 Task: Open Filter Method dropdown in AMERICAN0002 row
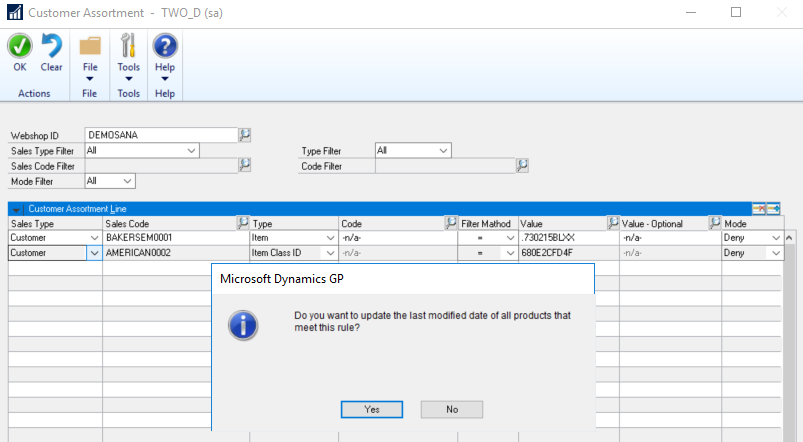pos(510,253)
